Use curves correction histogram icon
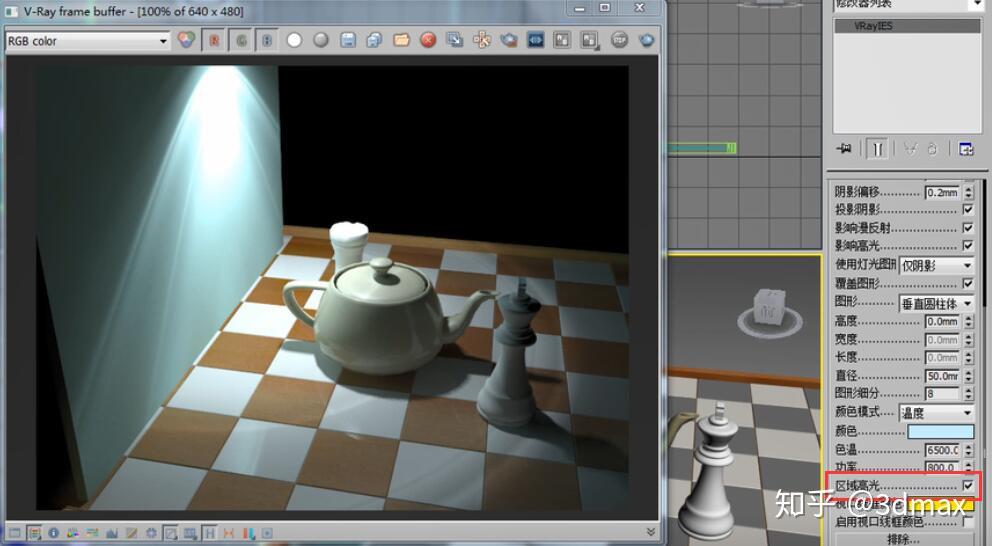Image resolution: width=992 pixels, height=546 pixels. pyautogui.click(x=112, y=533)
